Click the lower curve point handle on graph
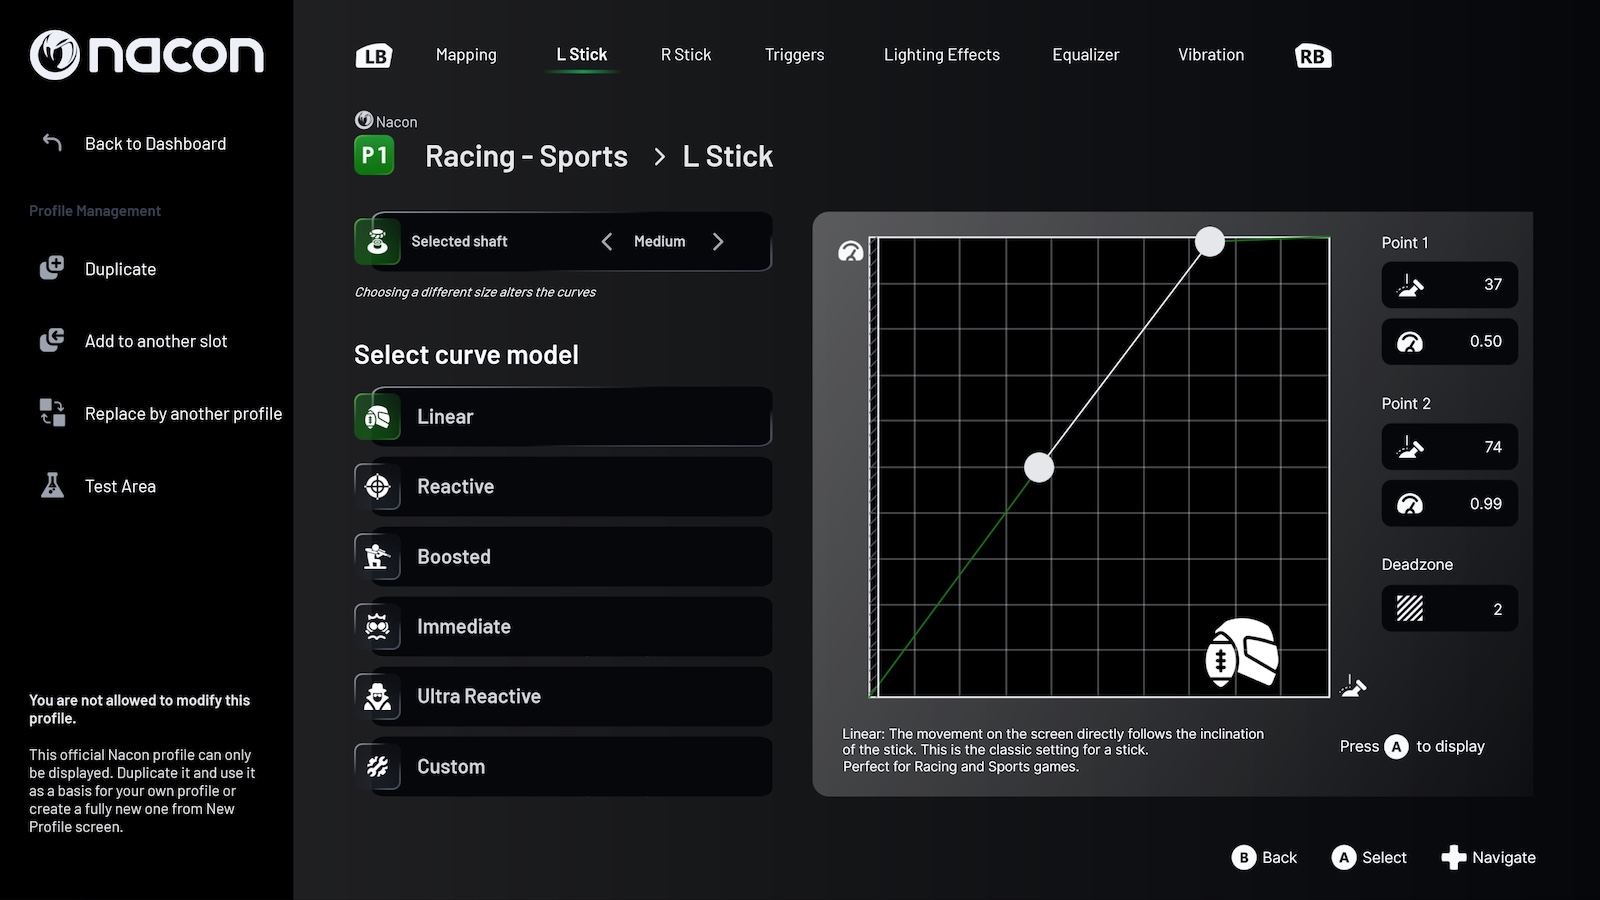 tap(1039, 467)
